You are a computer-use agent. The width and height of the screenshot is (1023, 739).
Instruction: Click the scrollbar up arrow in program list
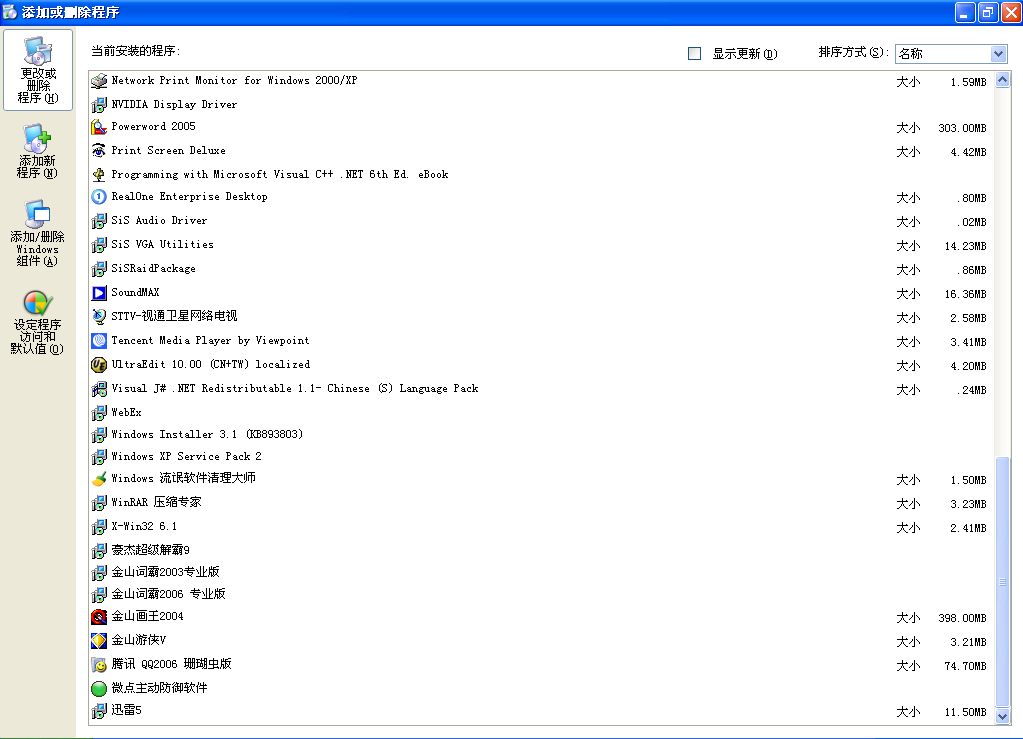[1003, 80]
